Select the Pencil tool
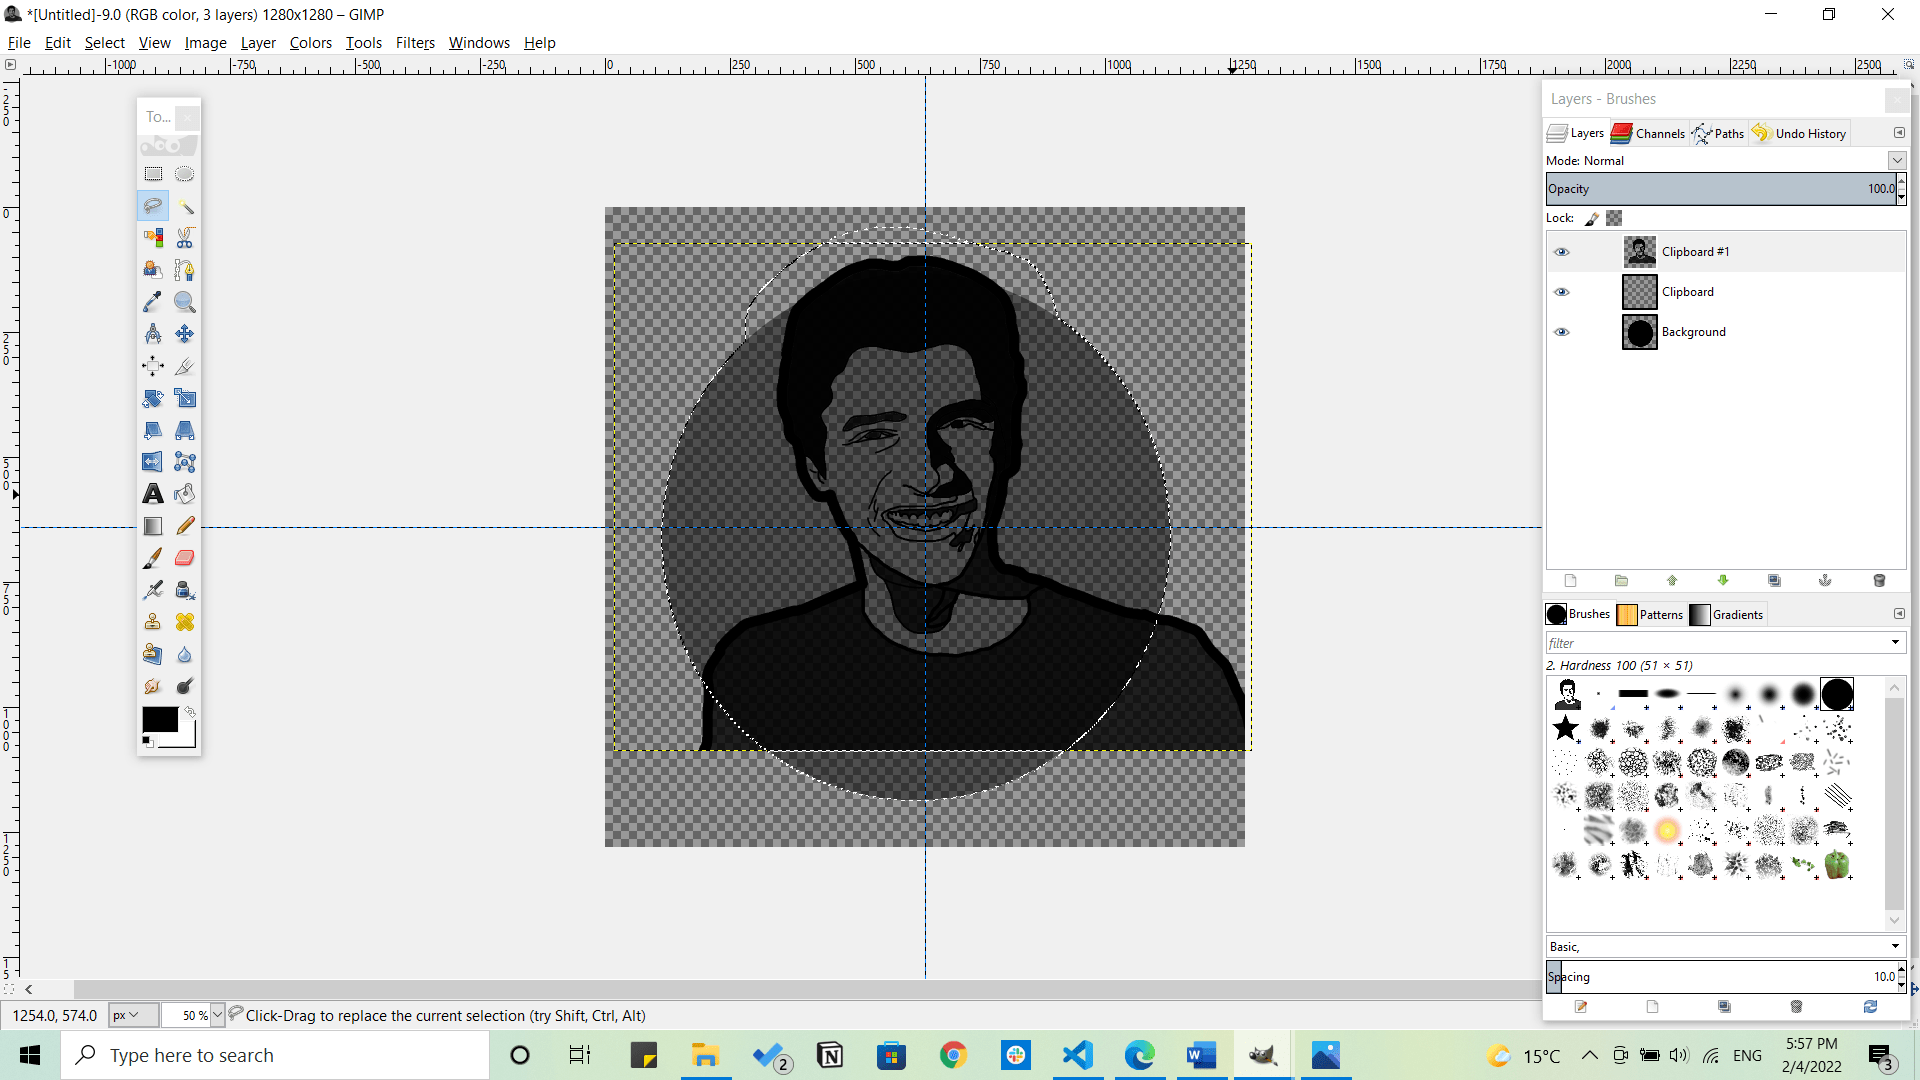 (x=185, y=526)
